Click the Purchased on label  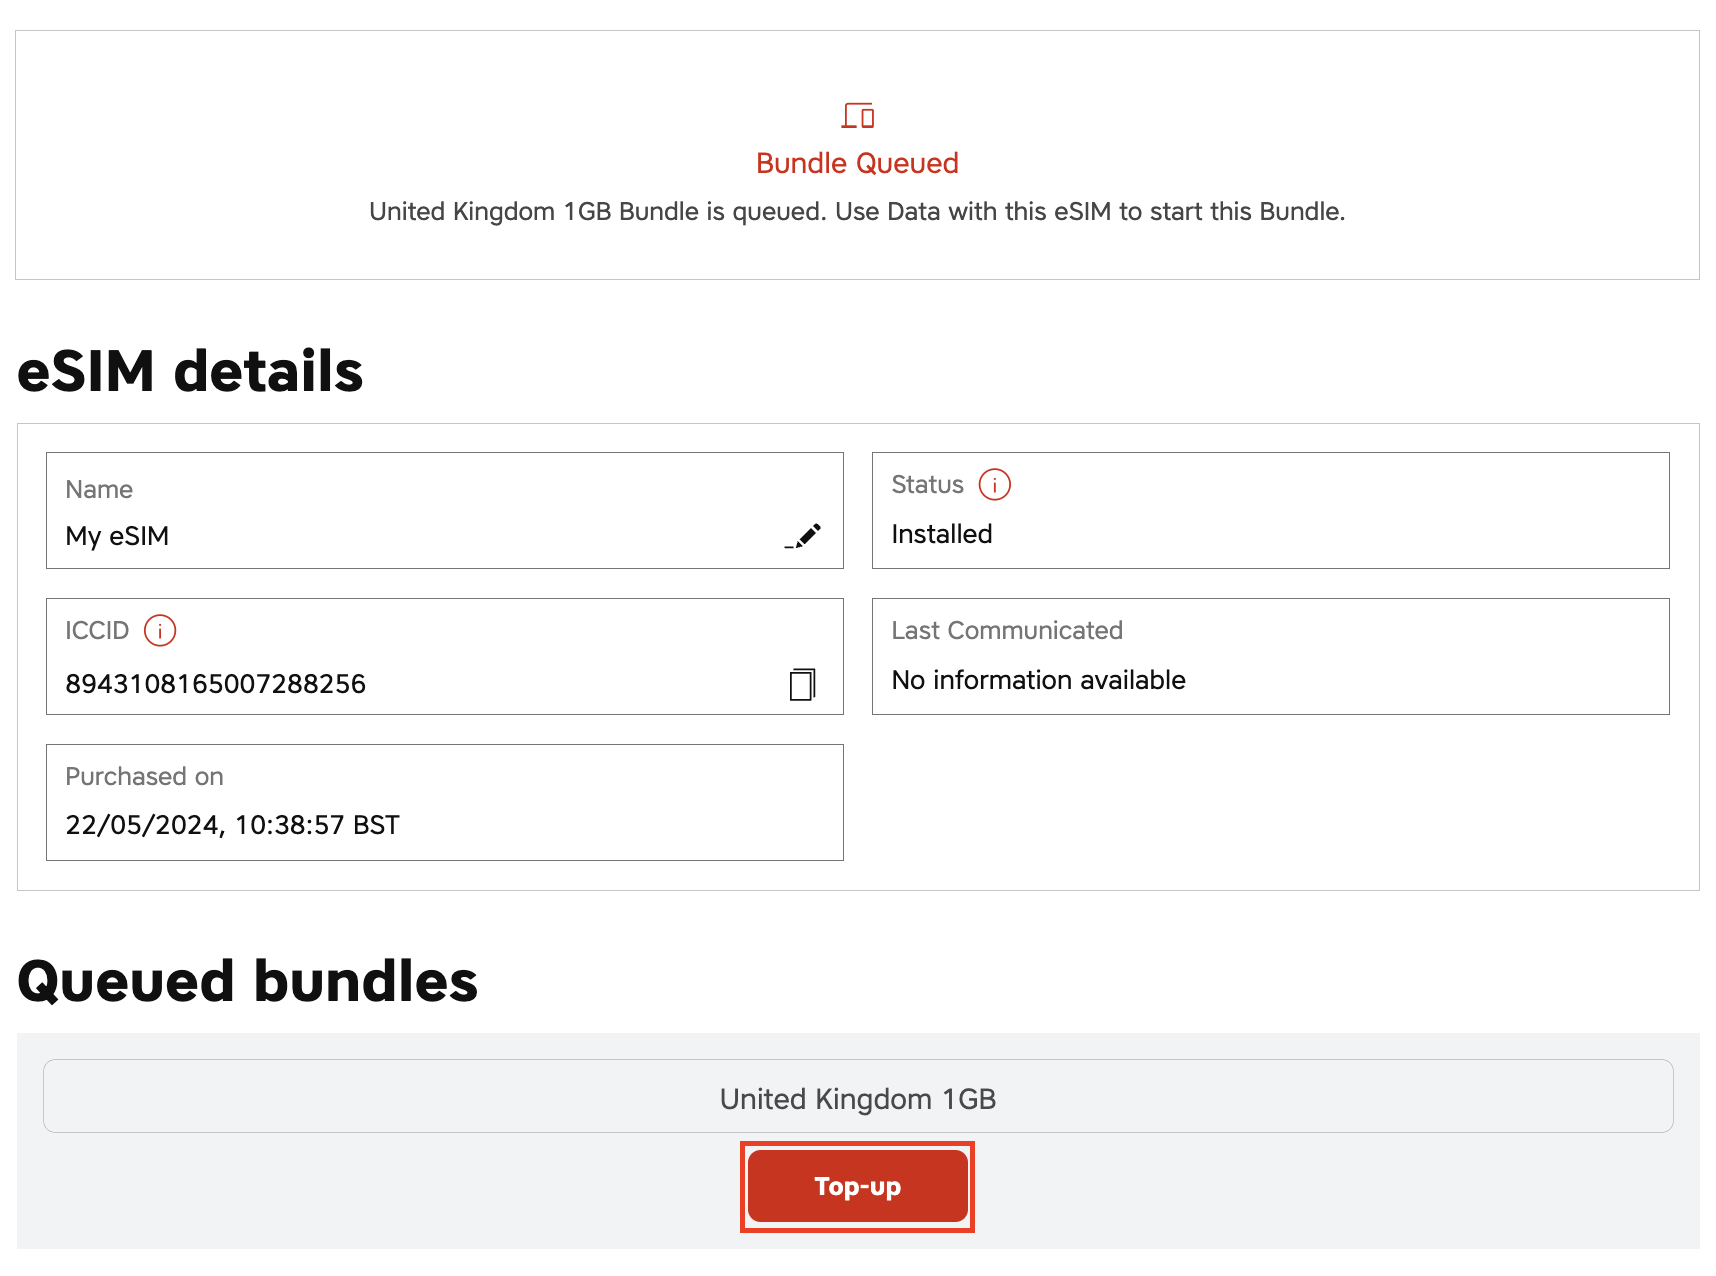[144, 777]
